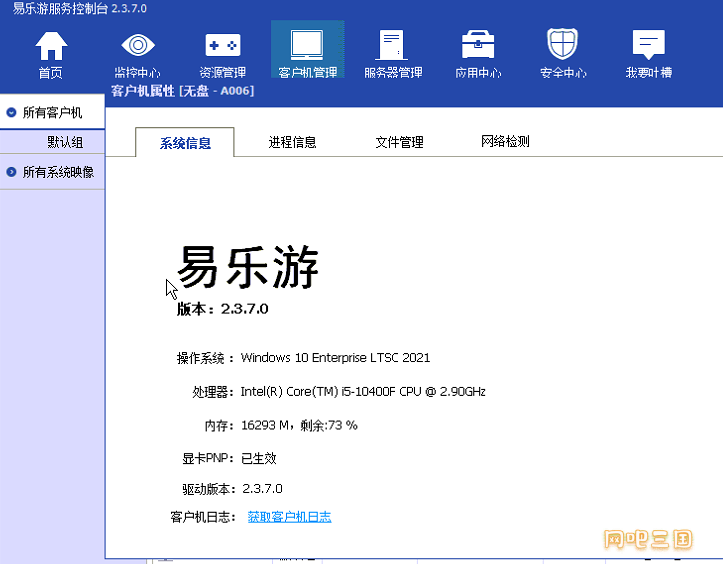
Task: Click the 驱动版本 2.3.7.0 value
Action: click(262, 488)
